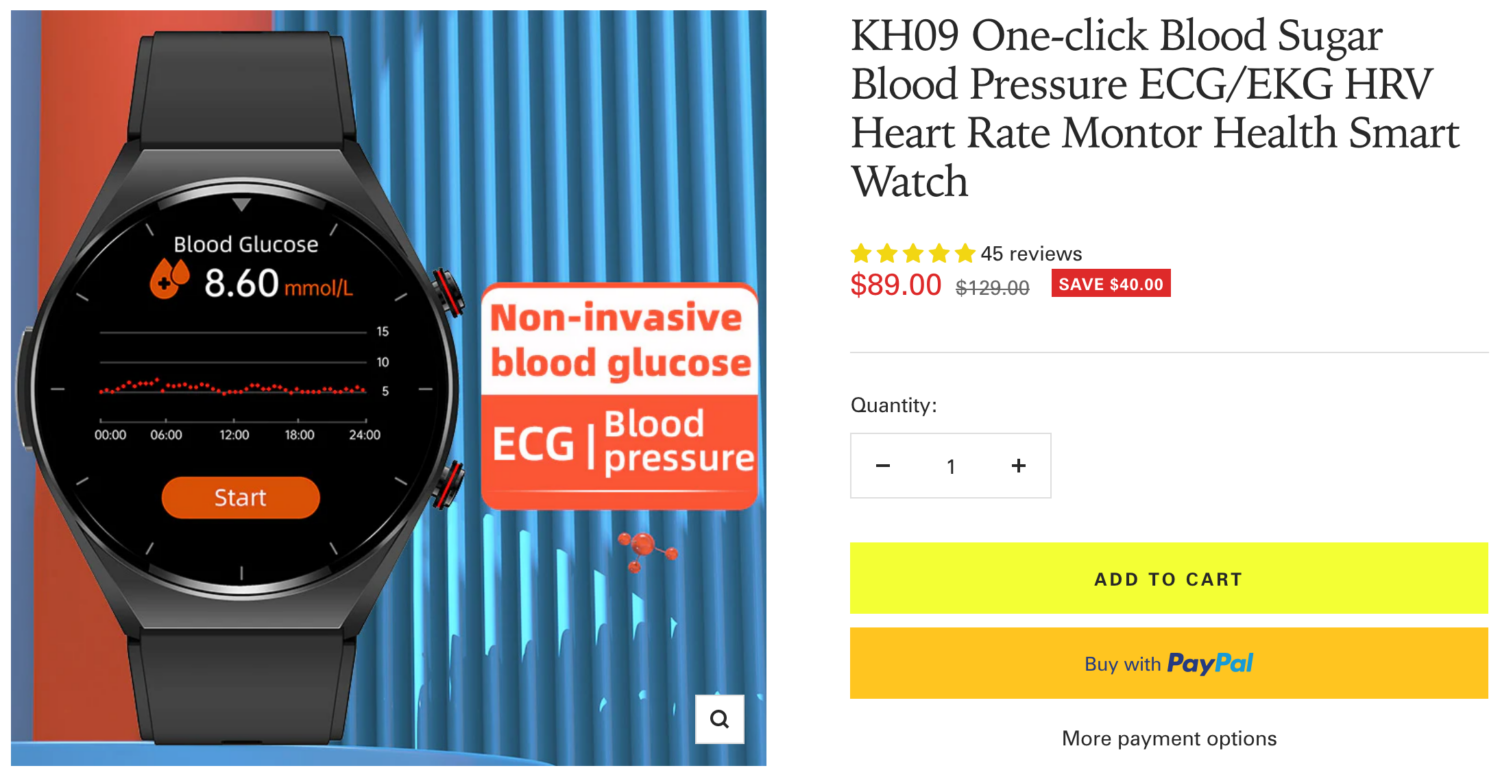Click the Buy with PayPal button
The image size is (1500, 779).
pos(1168,663)
